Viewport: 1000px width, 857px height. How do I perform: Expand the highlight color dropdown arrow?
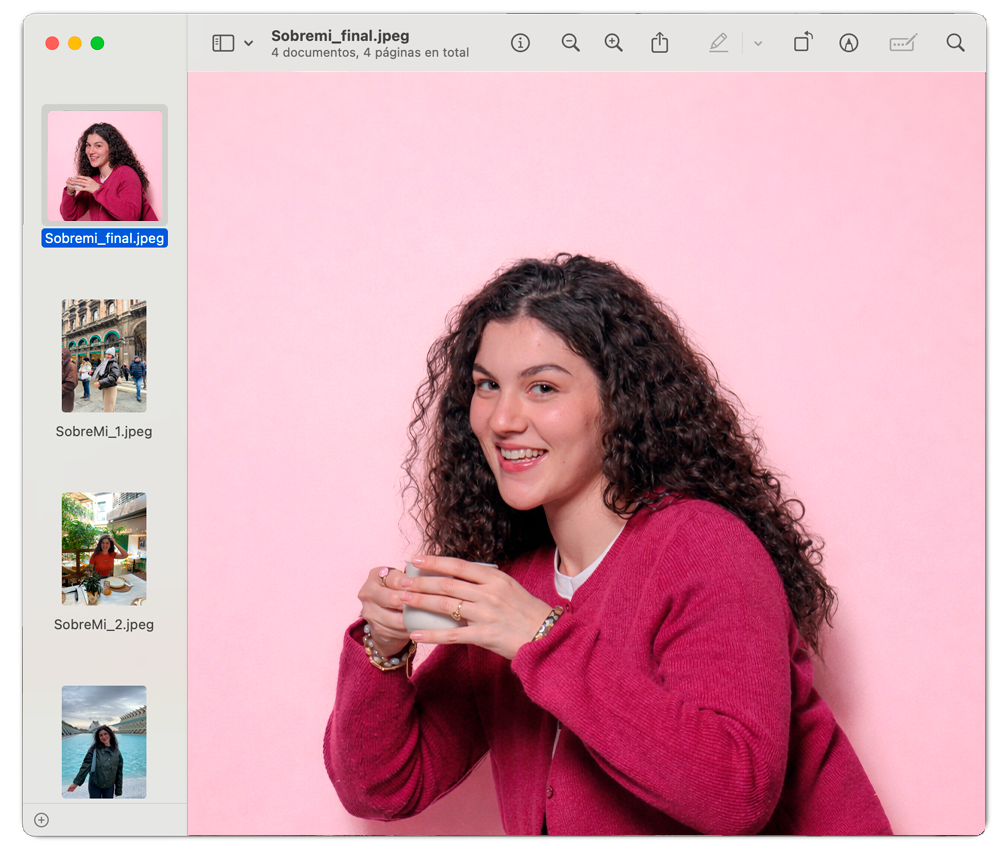point(757,44)
